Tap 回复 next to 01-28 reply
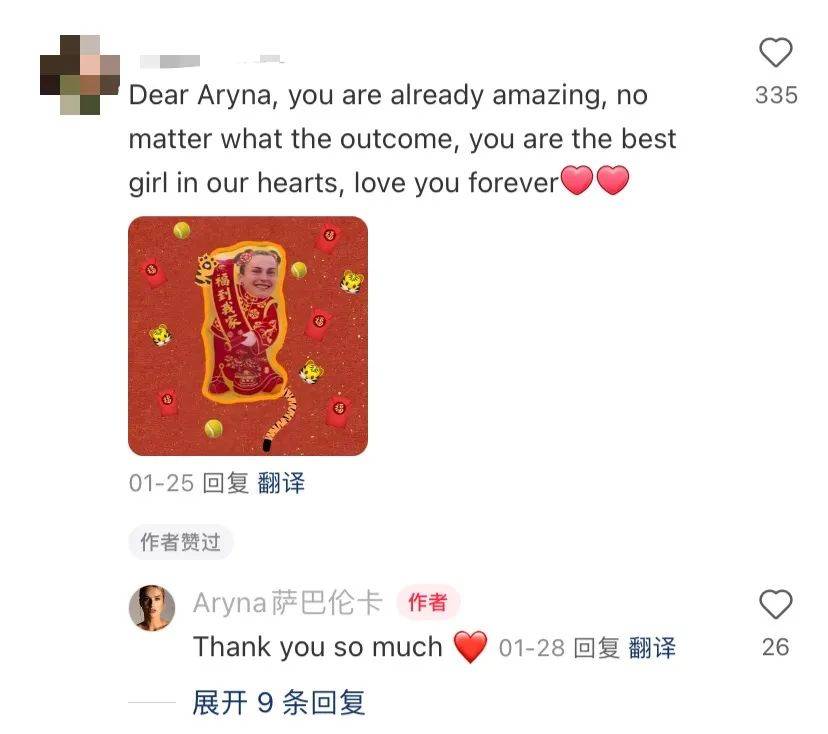This screenshot has width=828, height=734. pos(597,648)
